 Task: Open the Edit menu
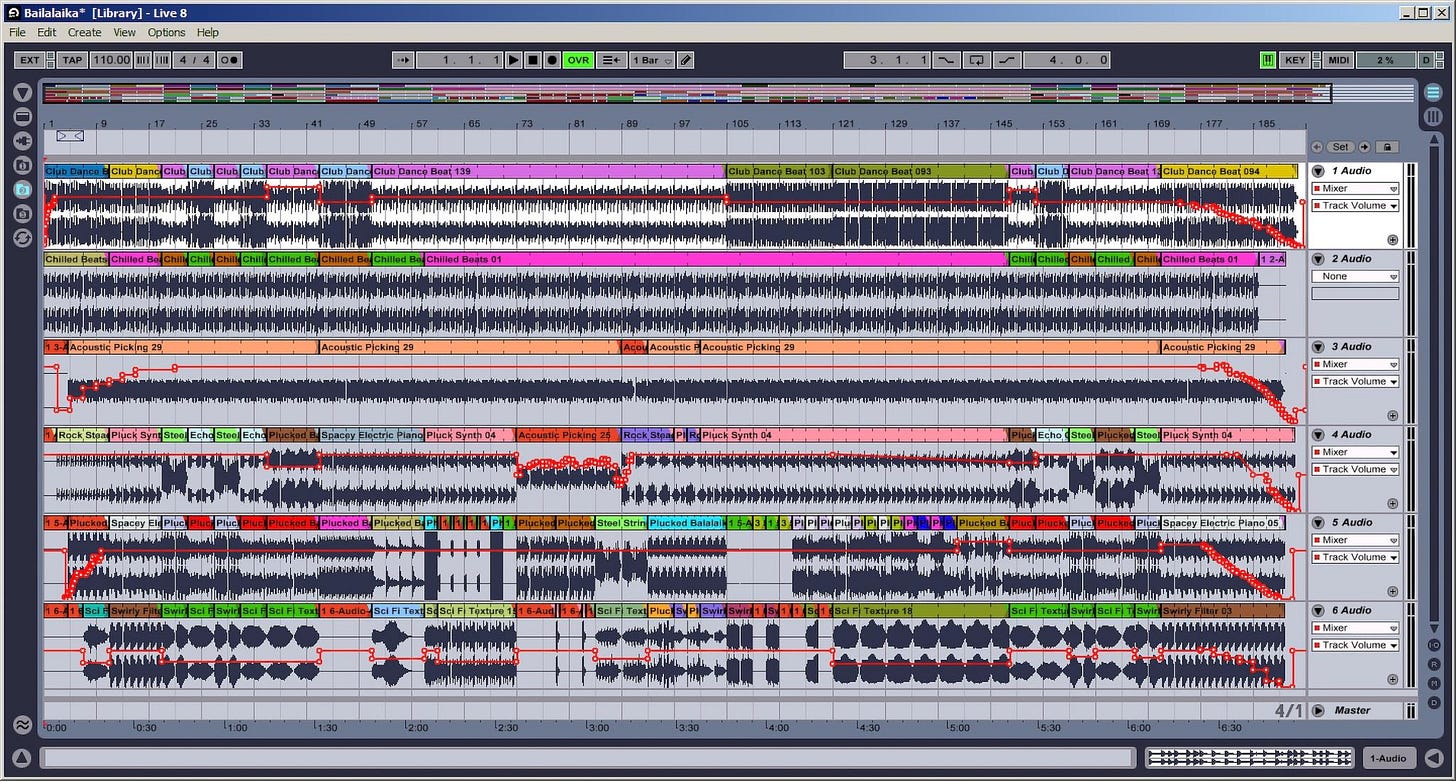coord(47,32)
